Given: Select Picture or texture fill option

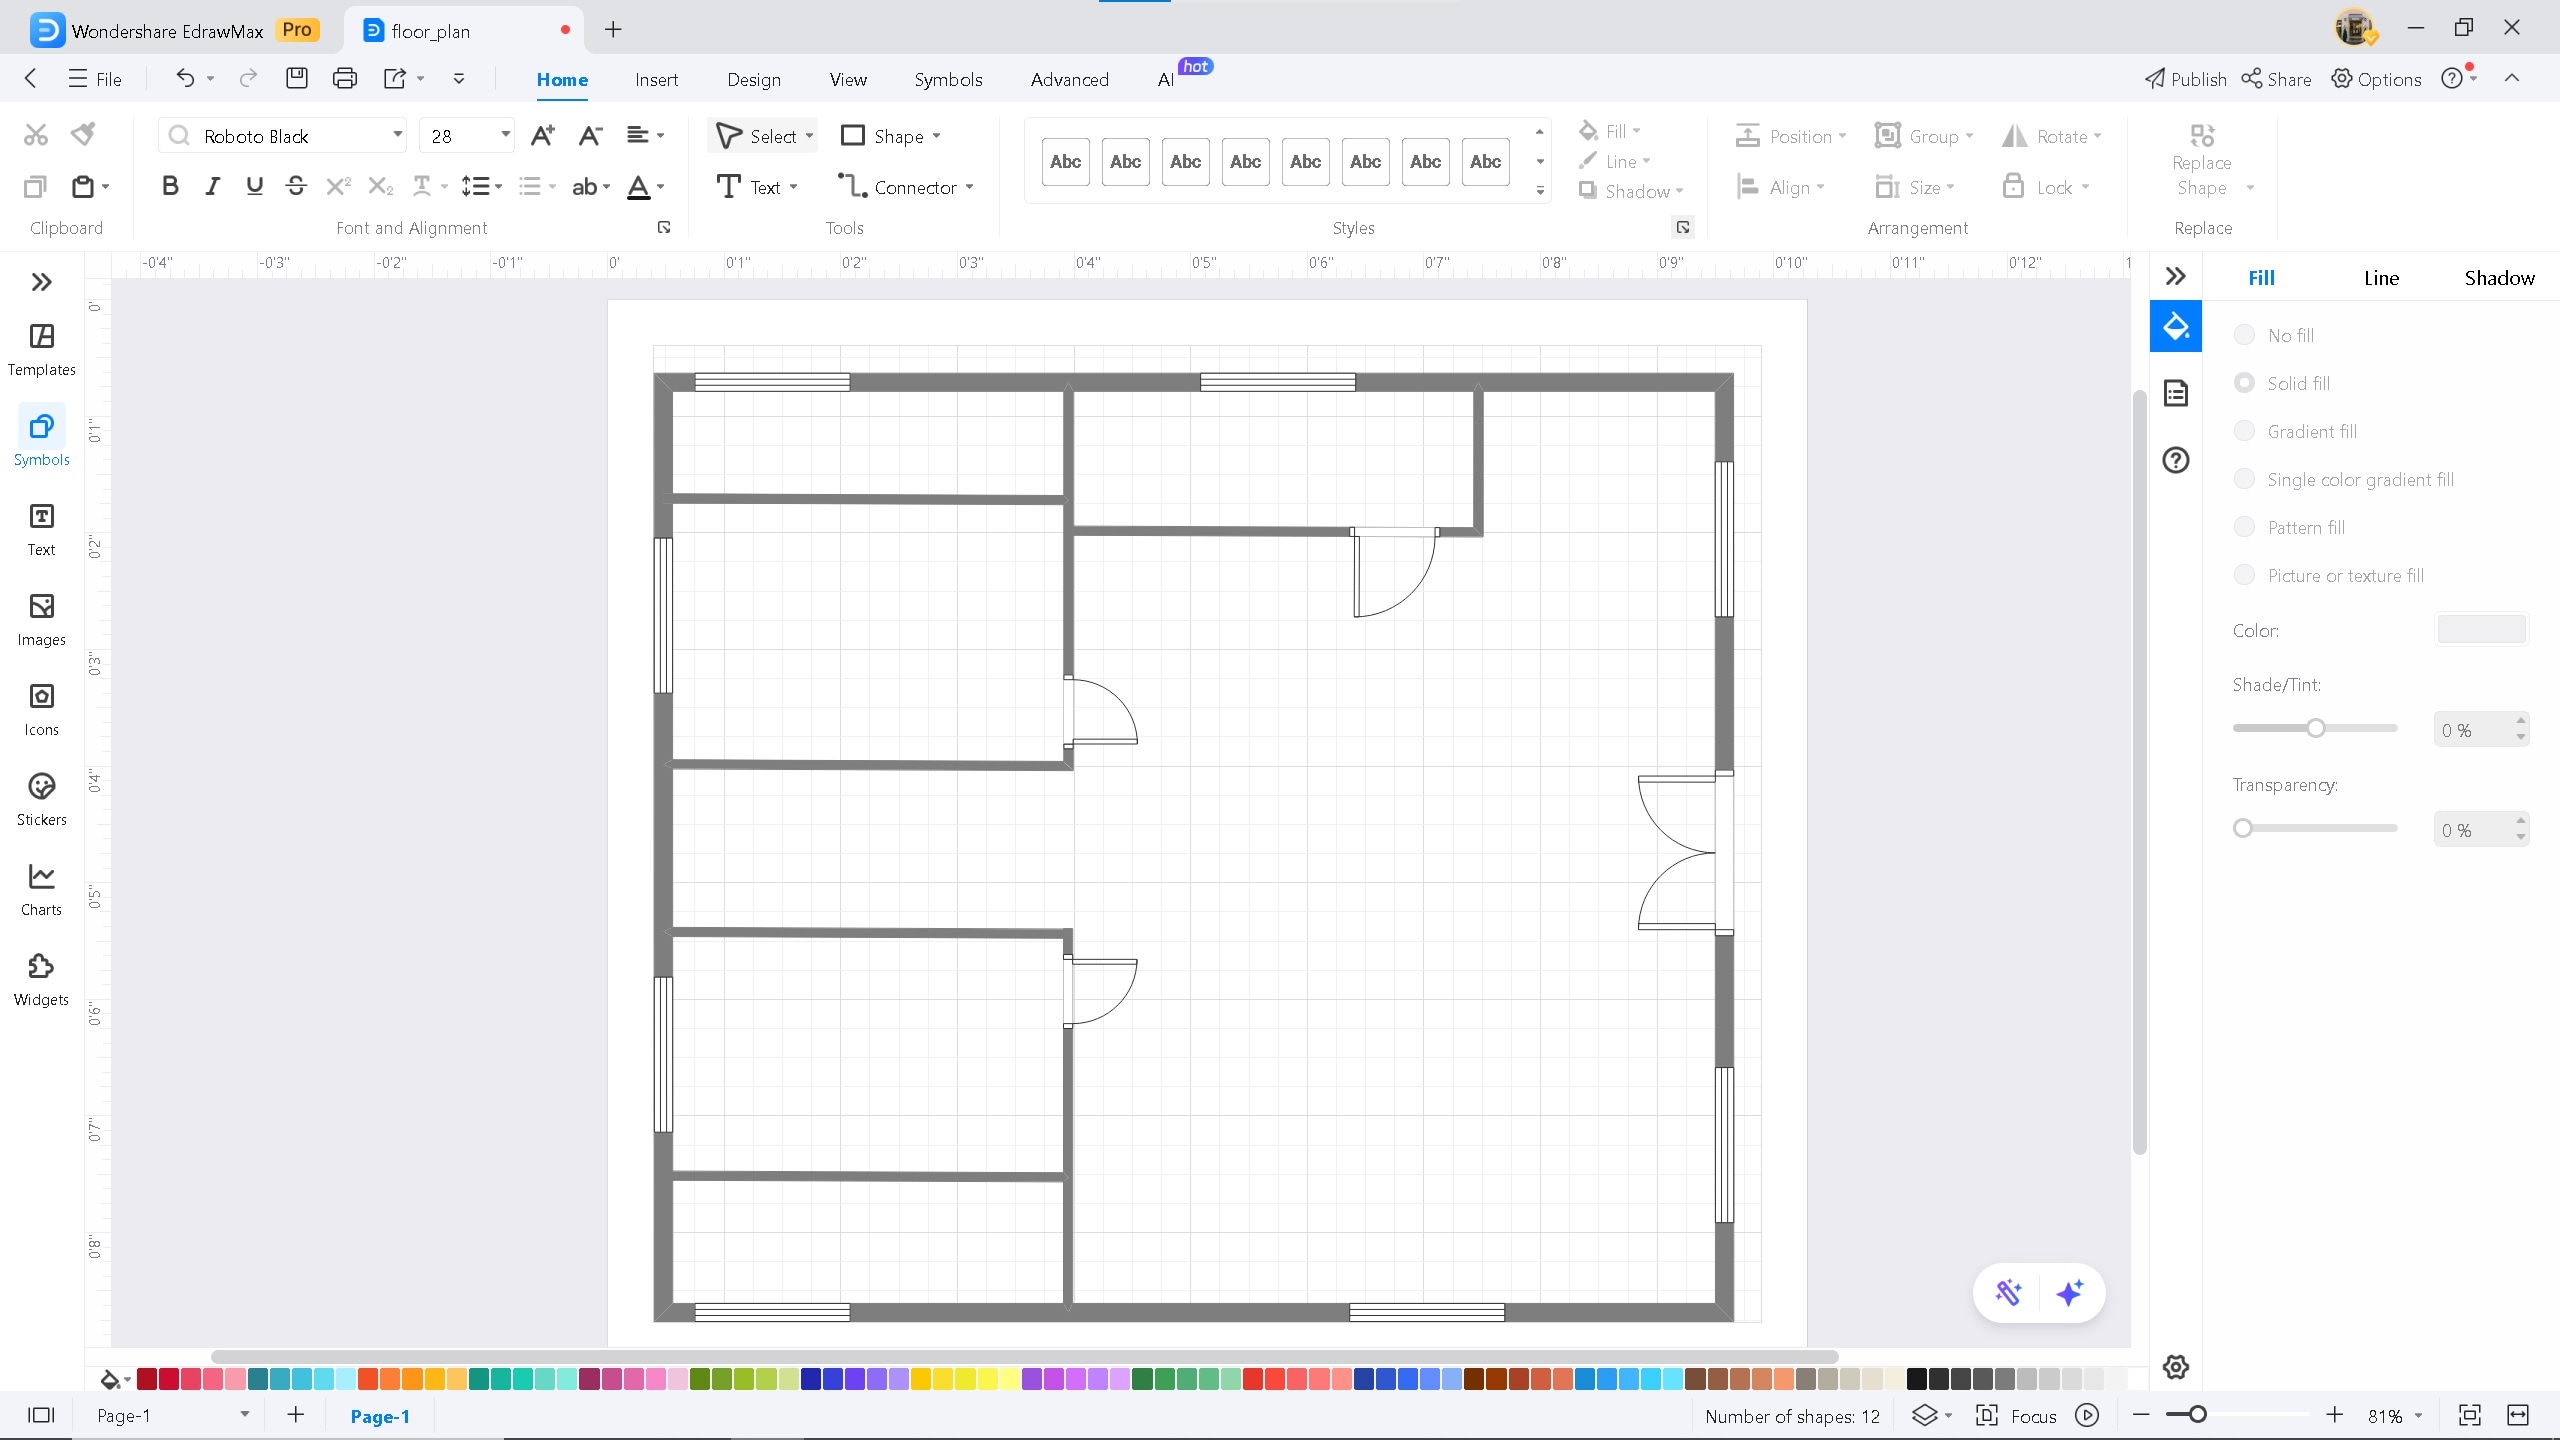Looking at the screenshot, I should tap(2244, 575).
